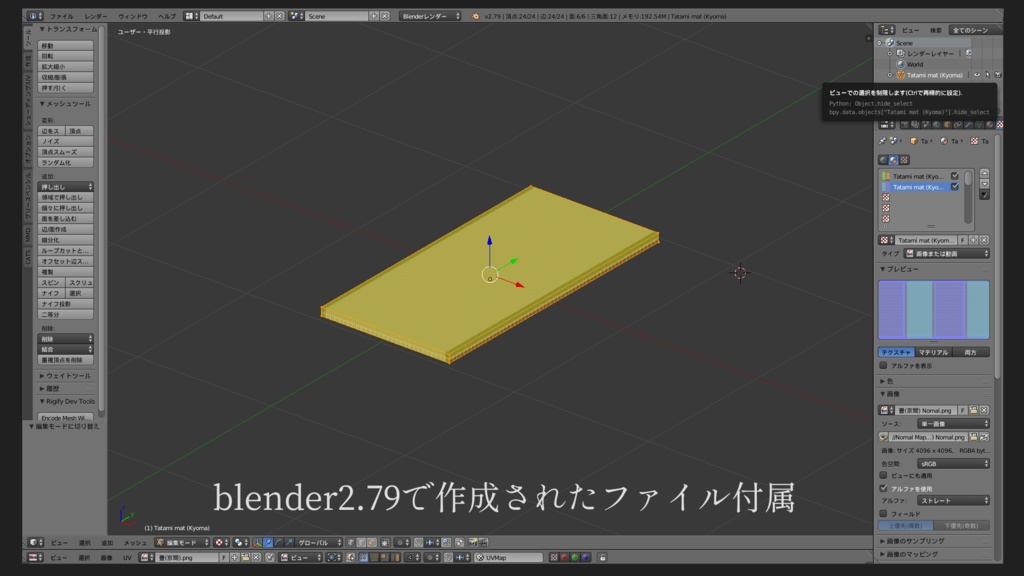The height and width of the screenshot is (576, 1024).
Task: Click the ナイフ投影 button
Action: pos(65,304)
